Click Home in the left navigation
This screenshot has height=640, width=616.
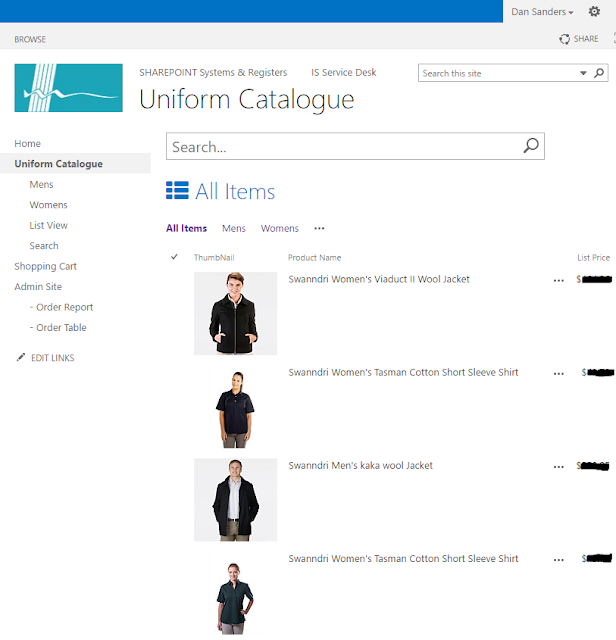(x=27, y=144)
